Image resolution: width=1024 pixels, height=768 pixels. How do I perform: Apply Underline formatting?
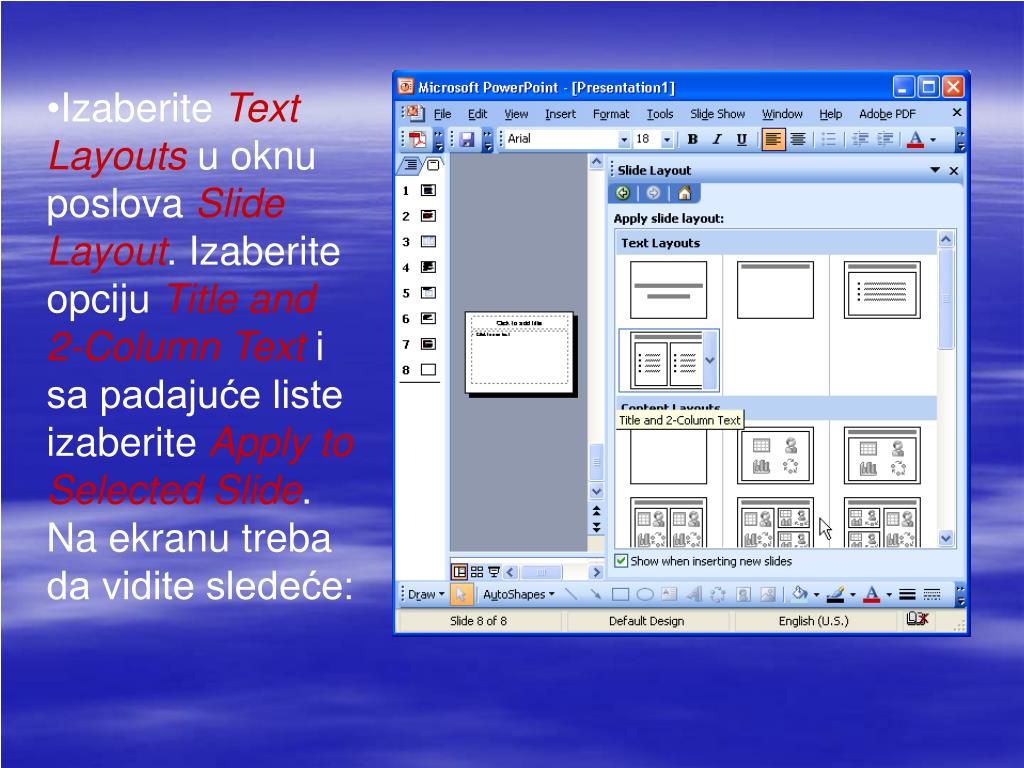(x=741, y=139)
